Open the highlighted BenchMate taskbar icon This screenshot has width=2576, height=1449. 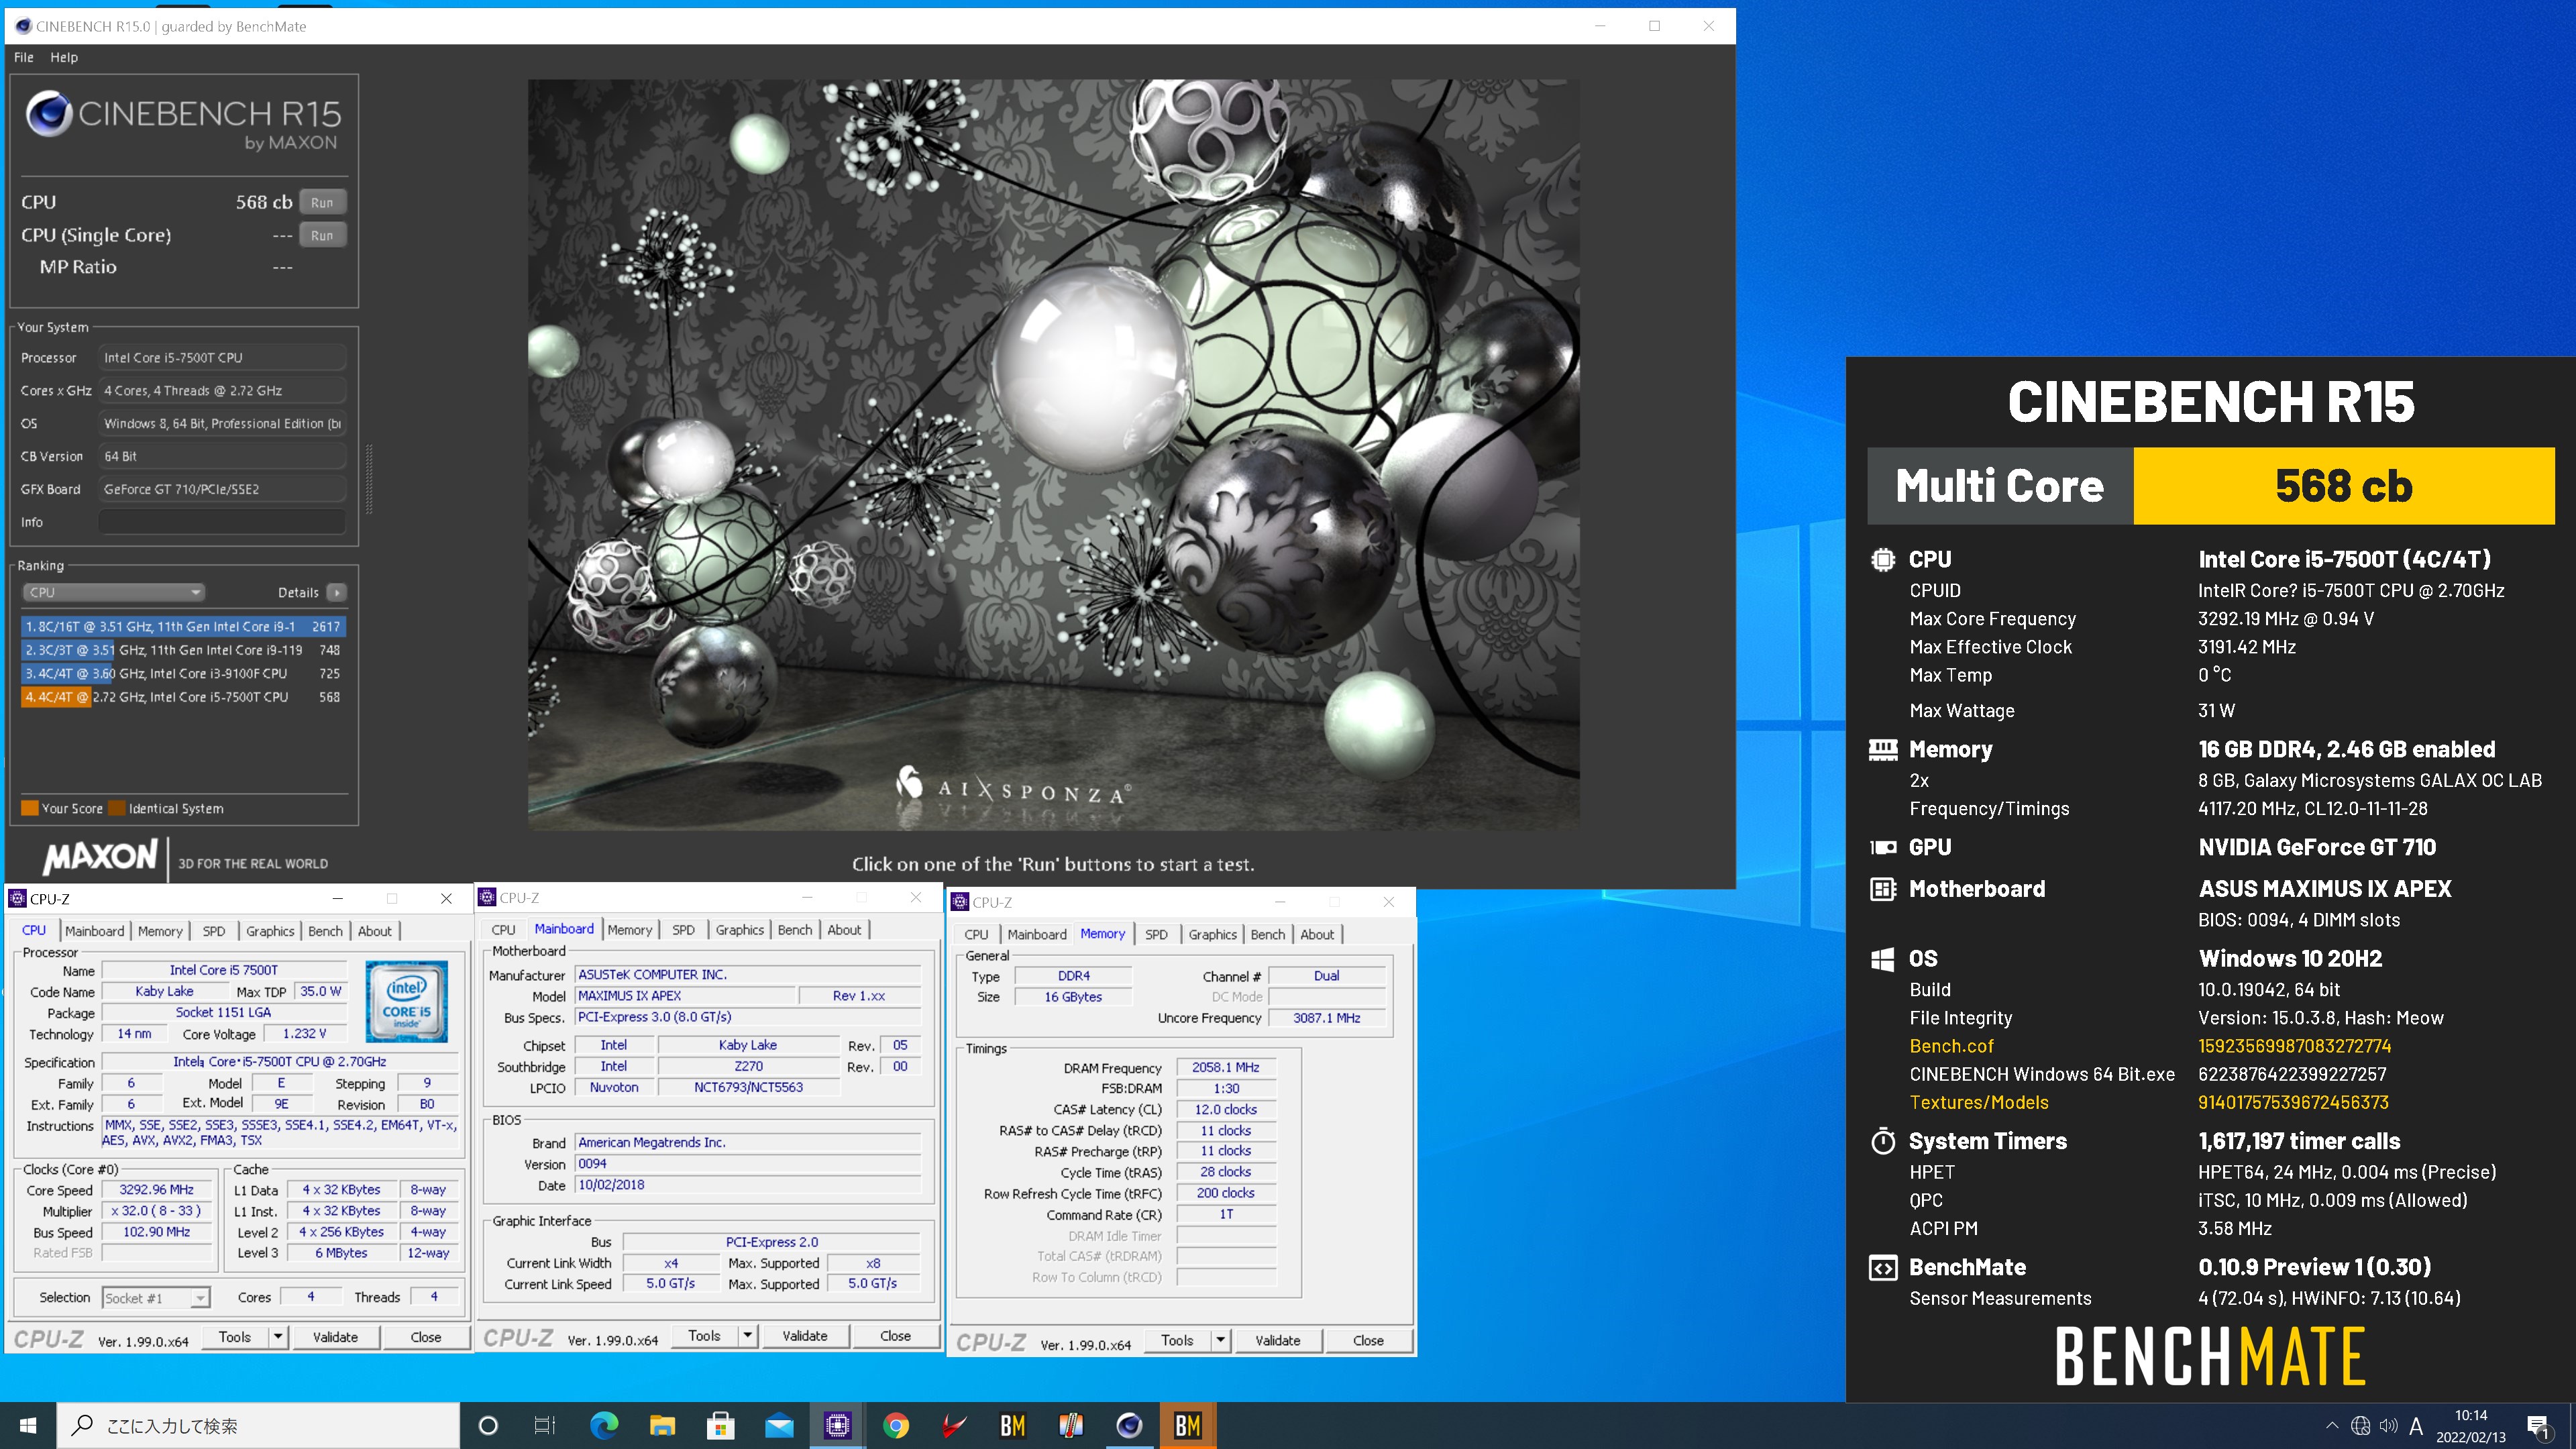tap(1188, 1425)
